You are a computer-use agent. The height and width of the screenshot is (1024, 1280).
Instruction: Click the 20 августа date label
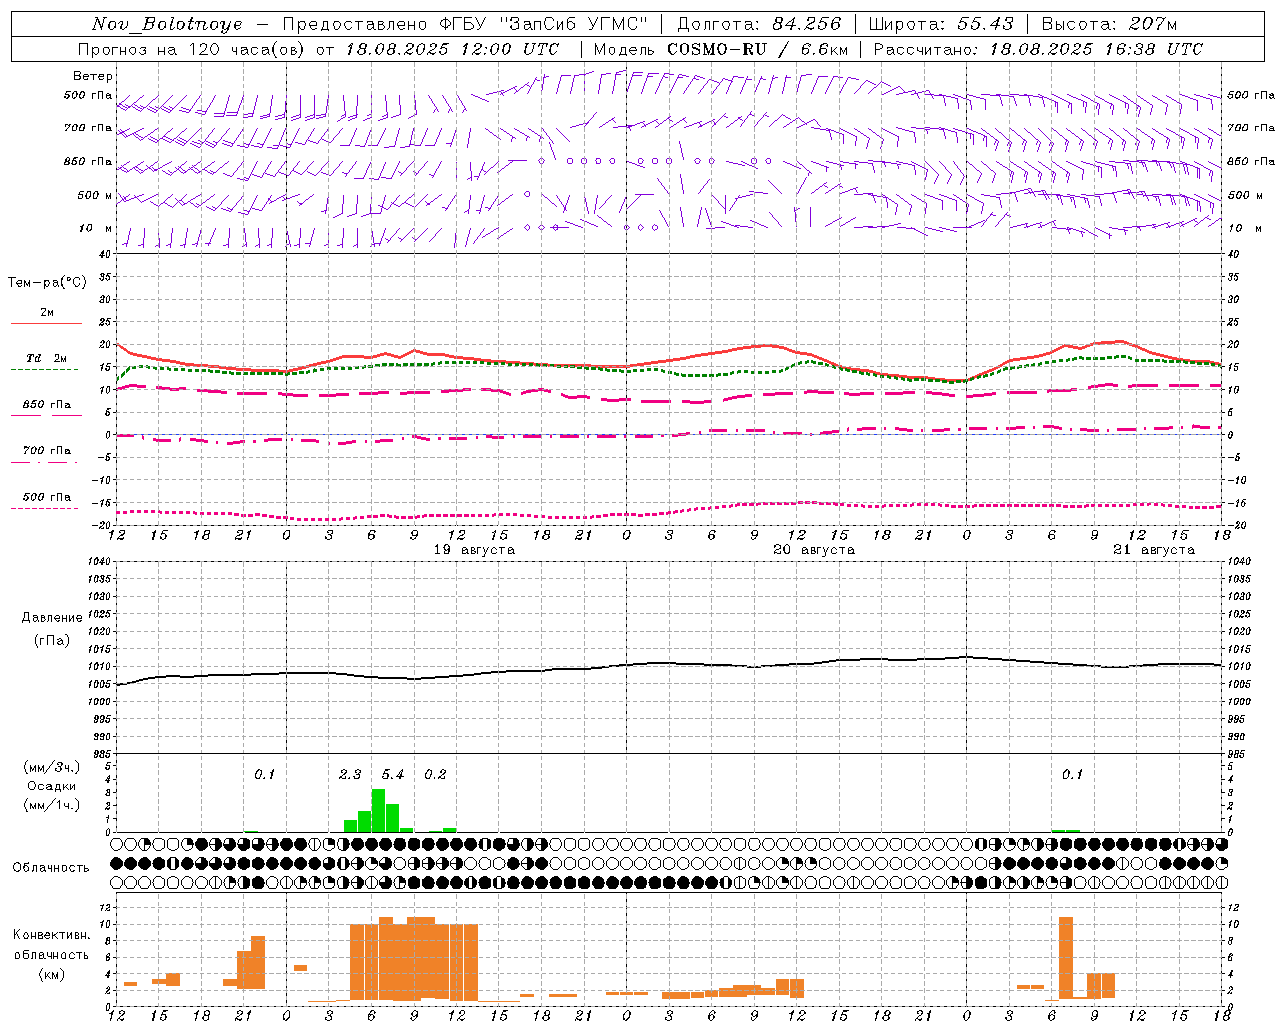[x=814, y=550]
